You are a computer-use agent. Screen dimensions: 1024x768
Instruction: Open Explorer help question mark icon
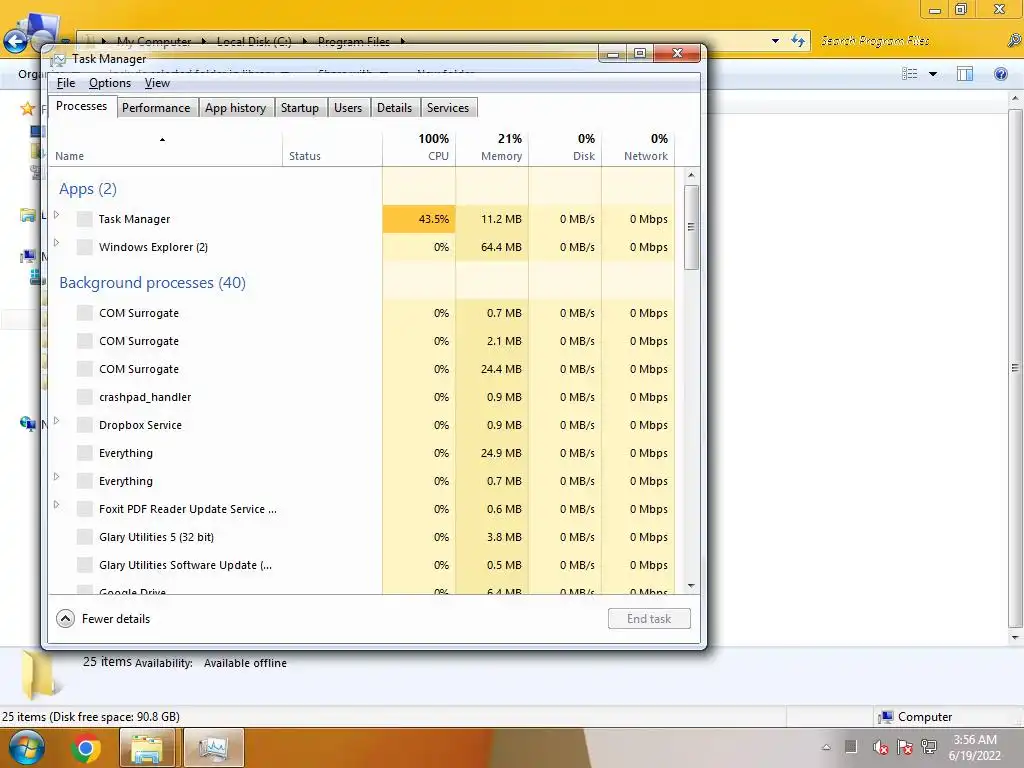point(1000,74)
